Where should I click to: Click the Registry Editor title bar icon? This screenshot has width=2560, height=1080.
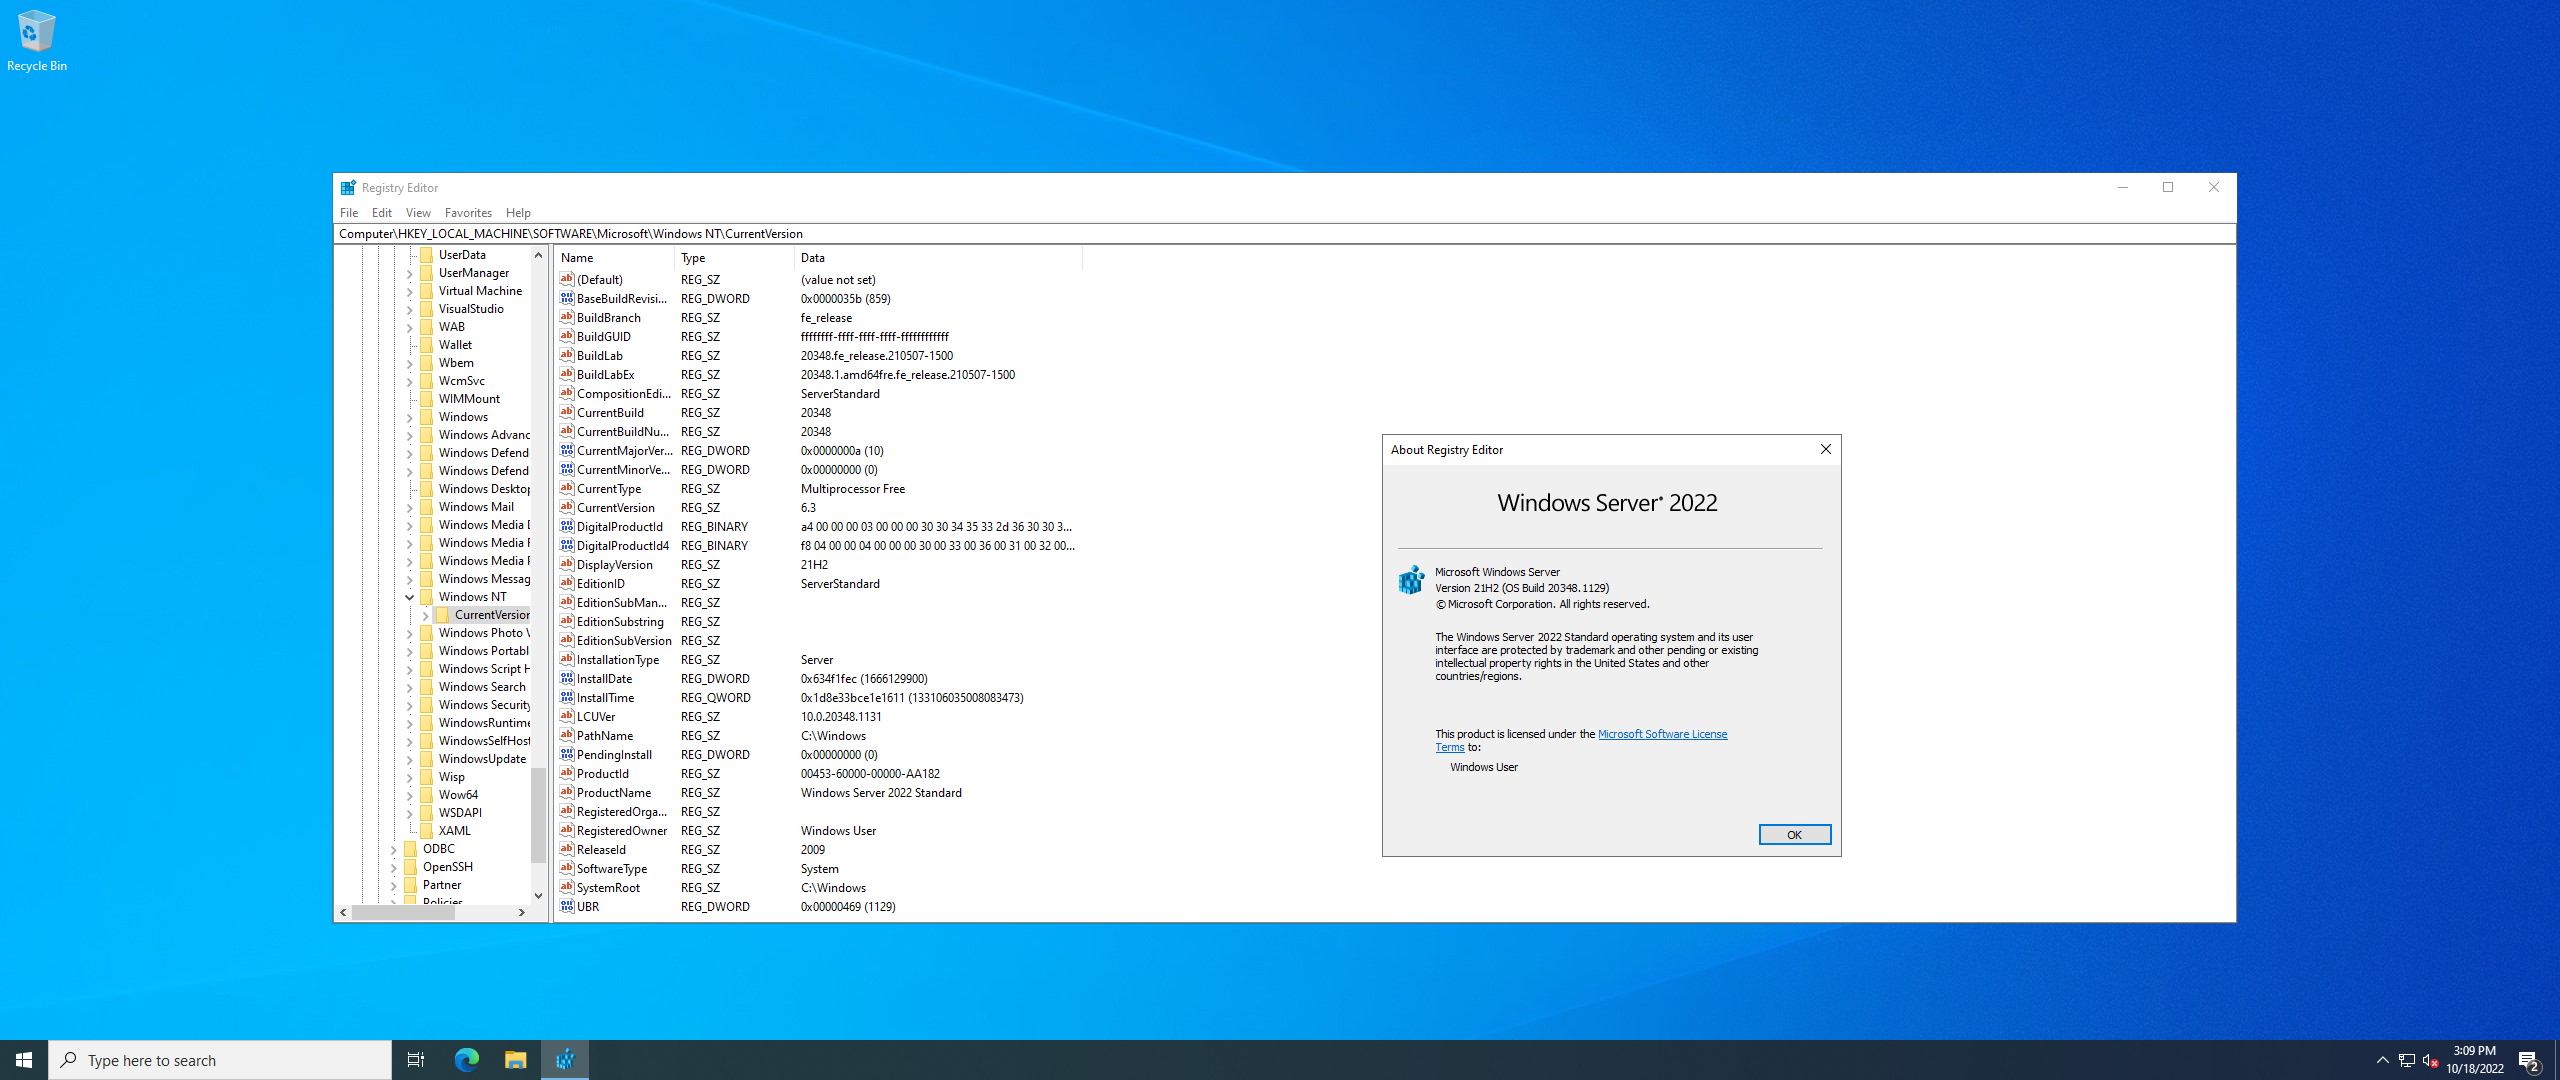click(x=348, y=187)
